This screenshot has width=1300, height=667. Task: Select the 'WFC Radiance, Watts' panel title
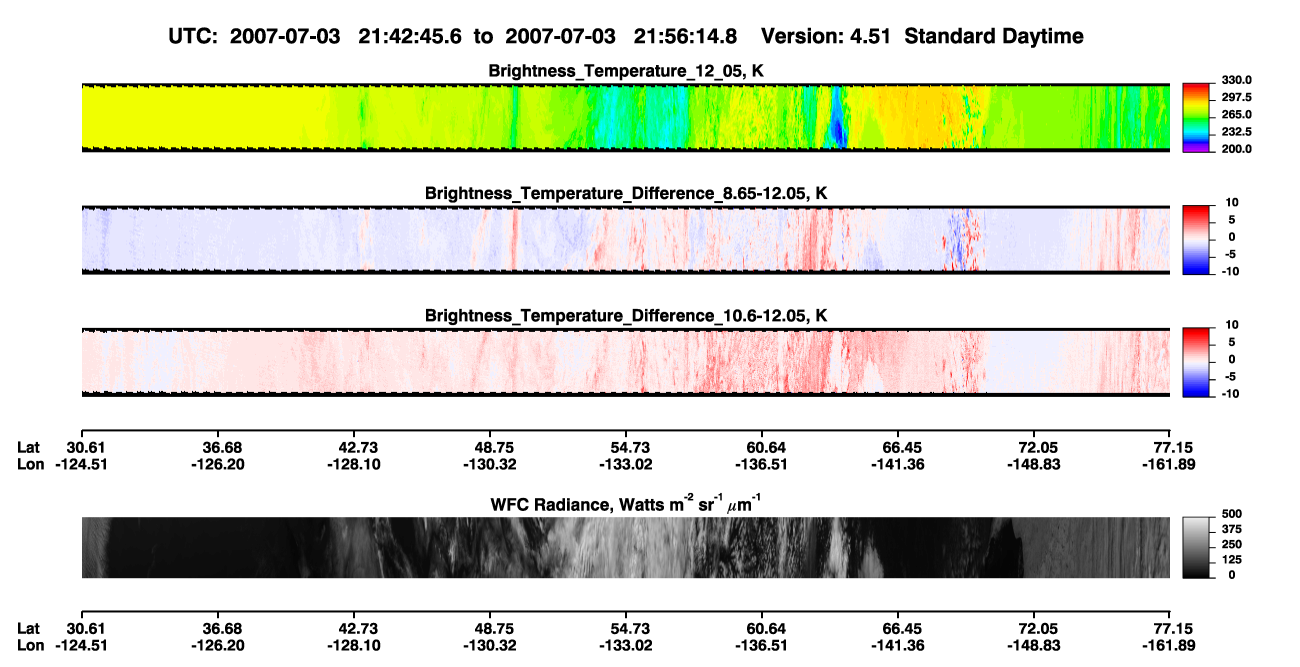[627, 504]
